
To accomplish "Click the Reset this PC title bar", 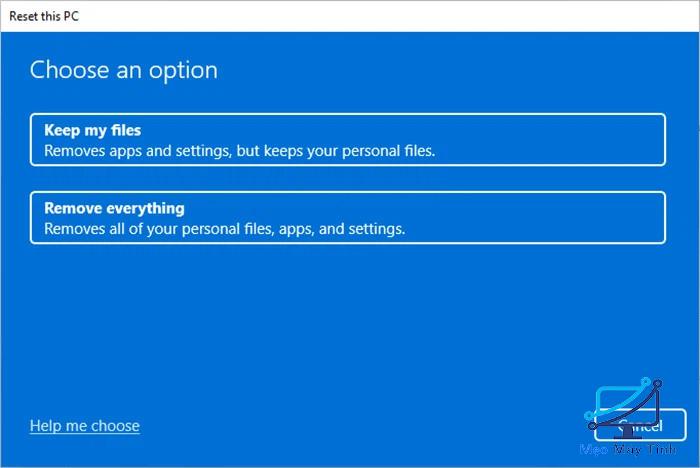I will (350, 16).
